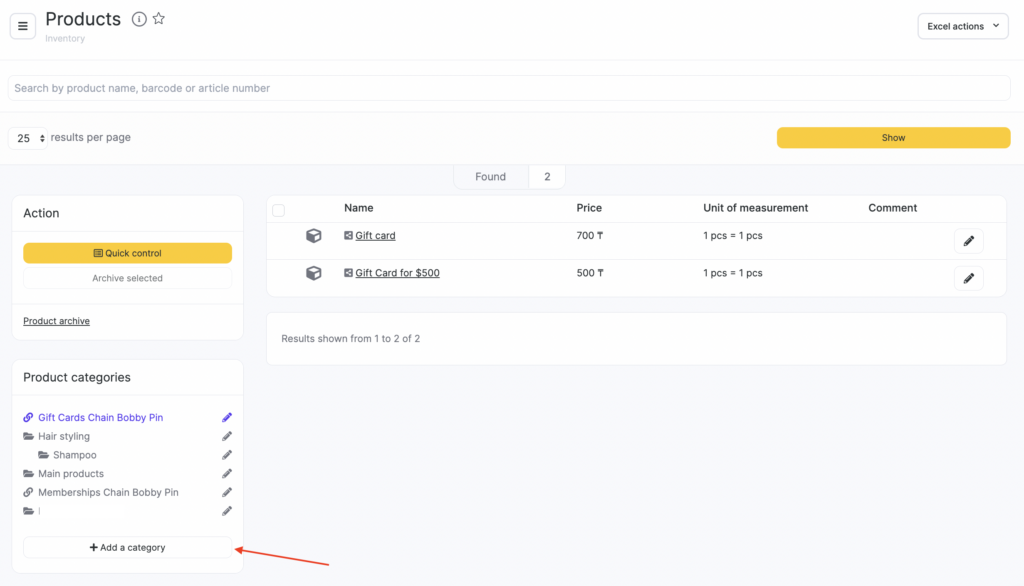Viewport: 1024px width, 586px height.
Task: Edit Gift Card for $500 via pencil icon
Action: point(968,278)
